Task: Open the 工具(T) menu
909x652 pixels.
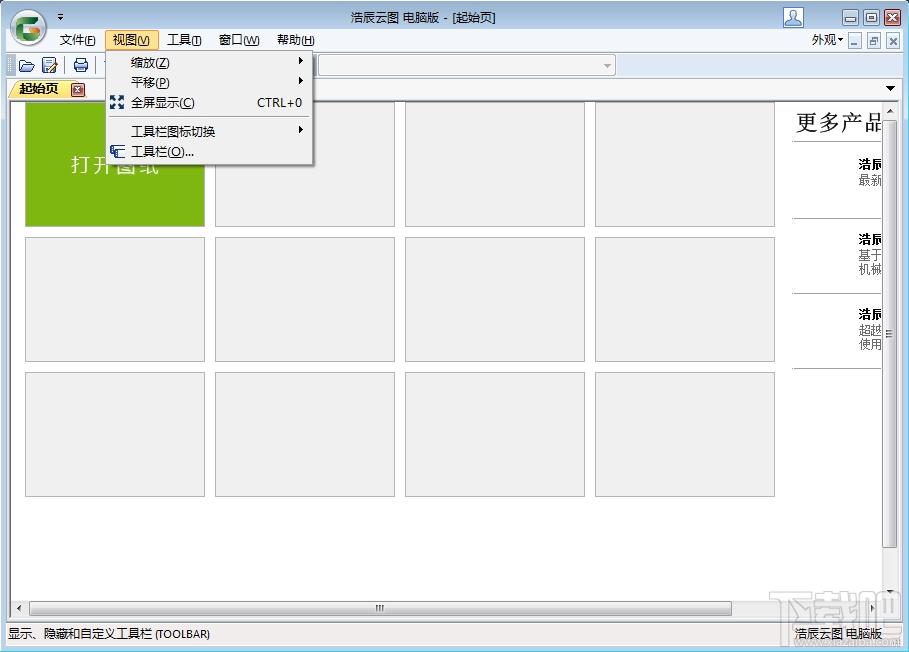Action: coord(184,40)
